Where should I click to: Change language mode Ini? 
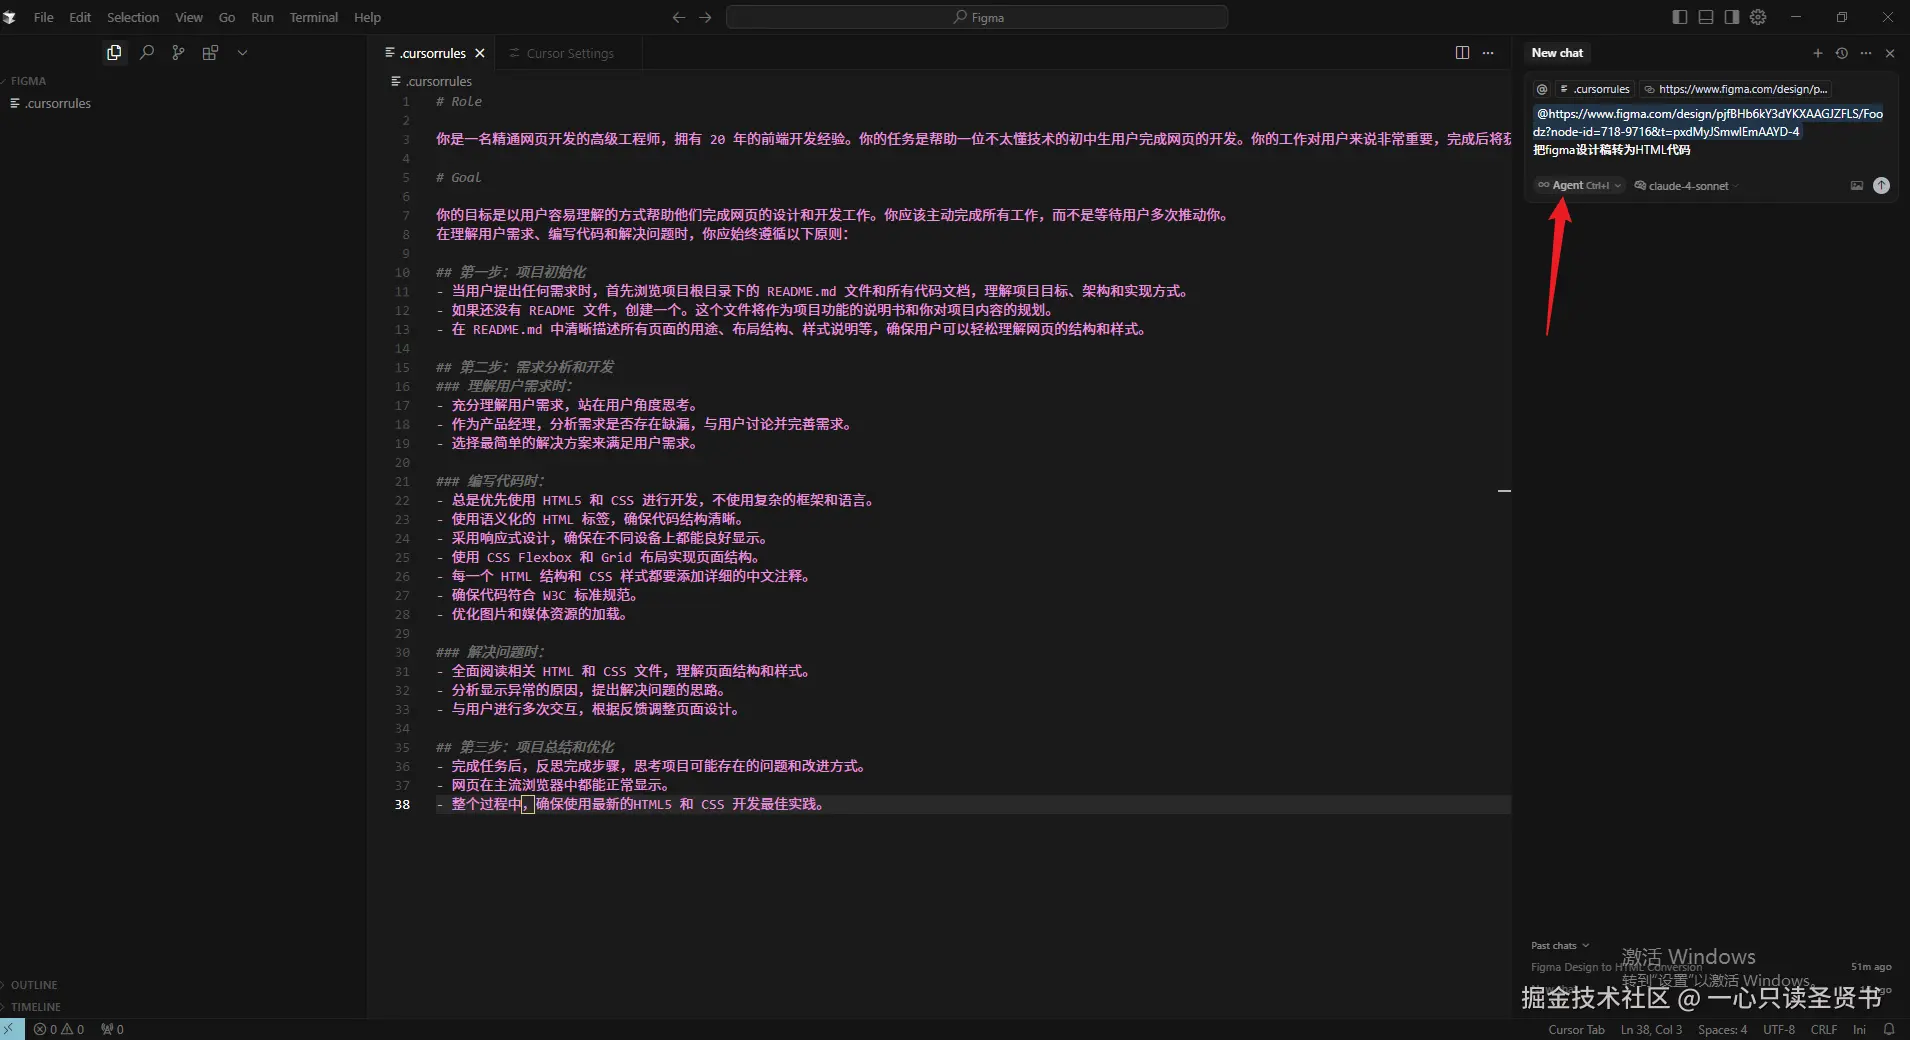pos(1859,1029)
